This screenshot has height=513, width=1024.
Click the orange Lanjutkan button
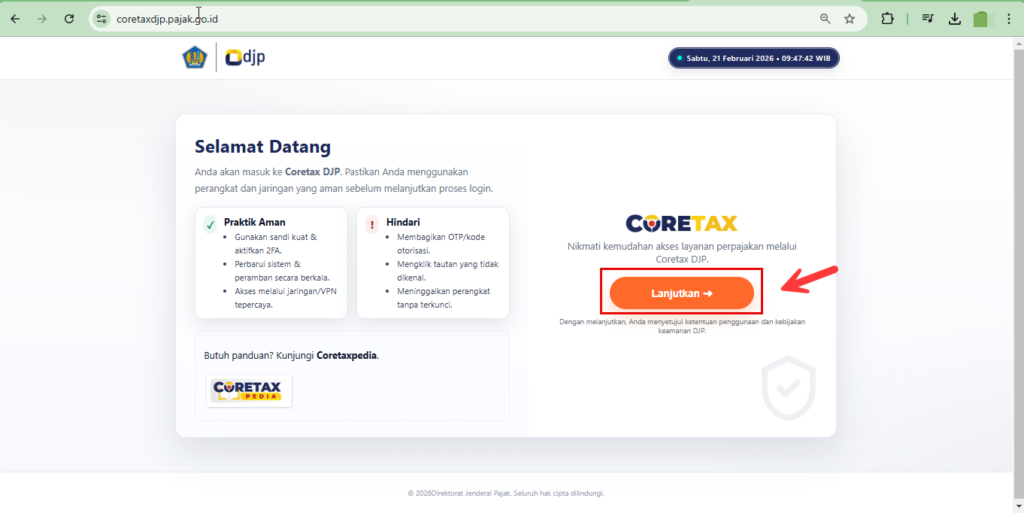click(x=681, y=293)
